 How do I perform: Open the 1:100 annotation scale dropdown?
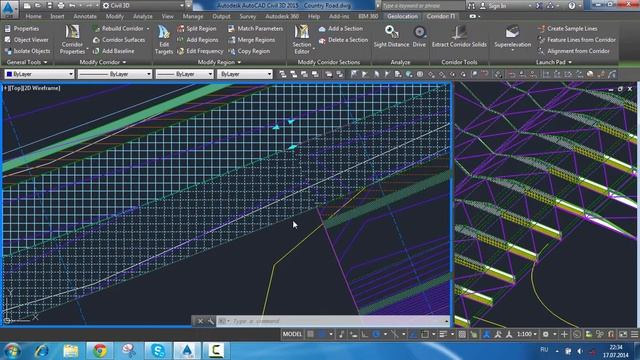point(527,334)
